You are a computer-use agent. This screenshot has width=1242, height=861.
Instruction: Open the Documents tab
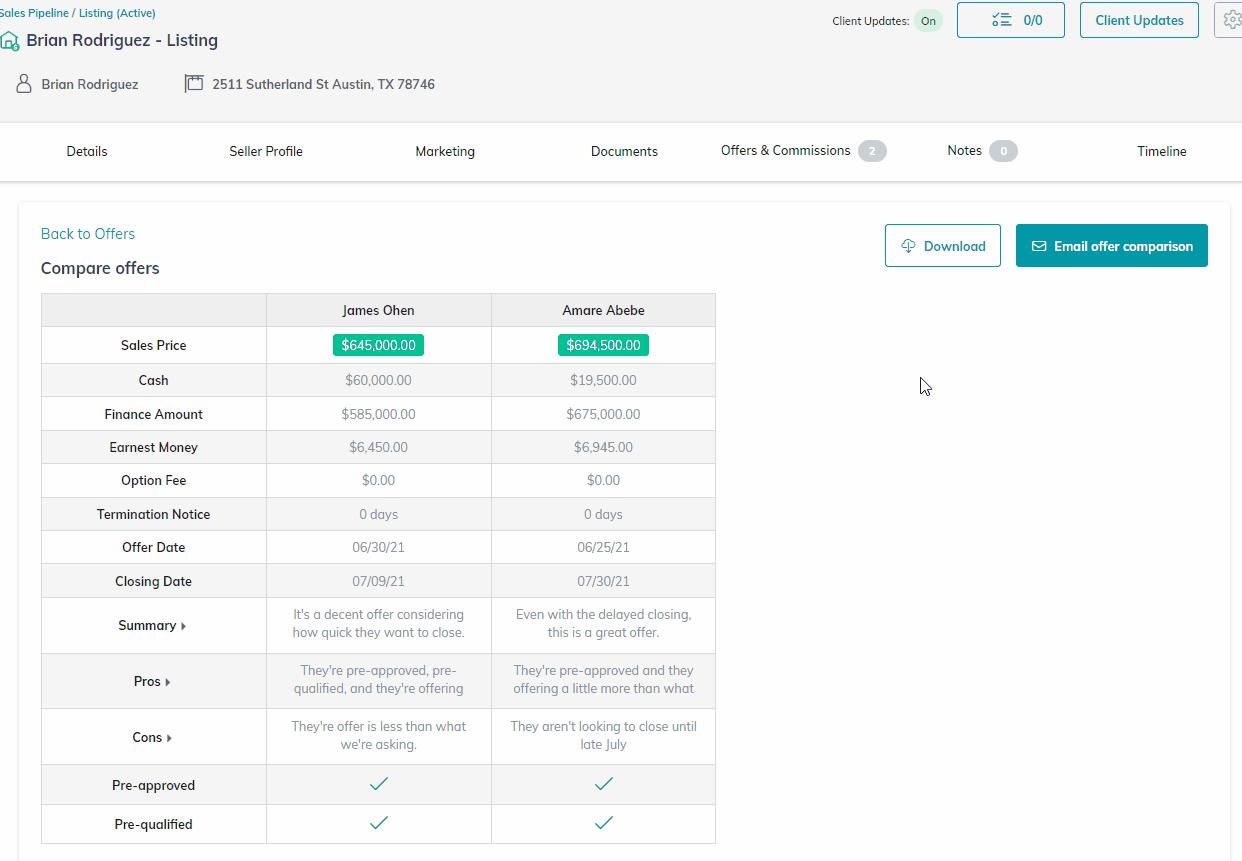click(624, 152)
